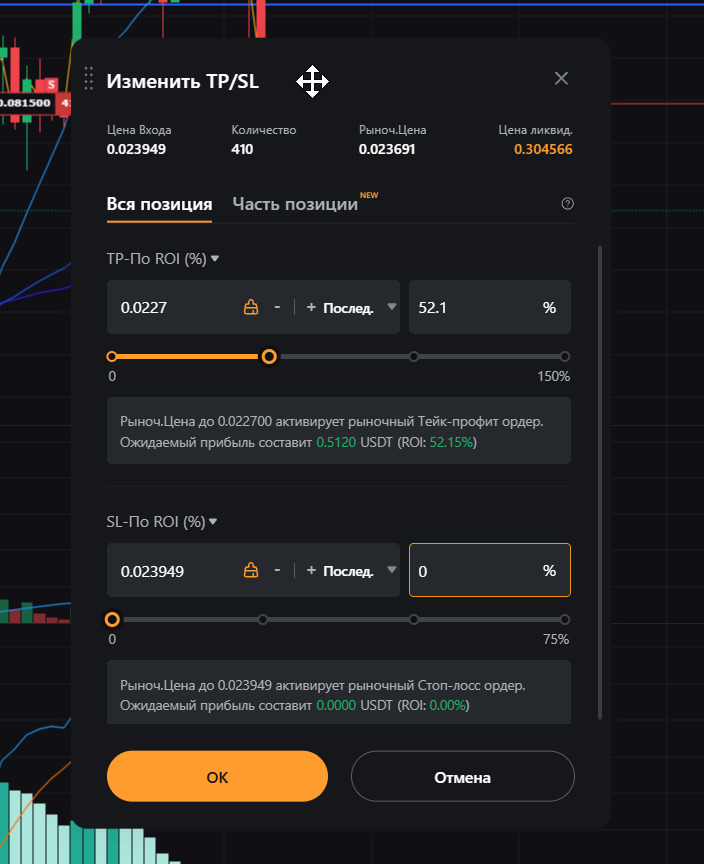Increase TP price with plus button

(x=311, y=307)
